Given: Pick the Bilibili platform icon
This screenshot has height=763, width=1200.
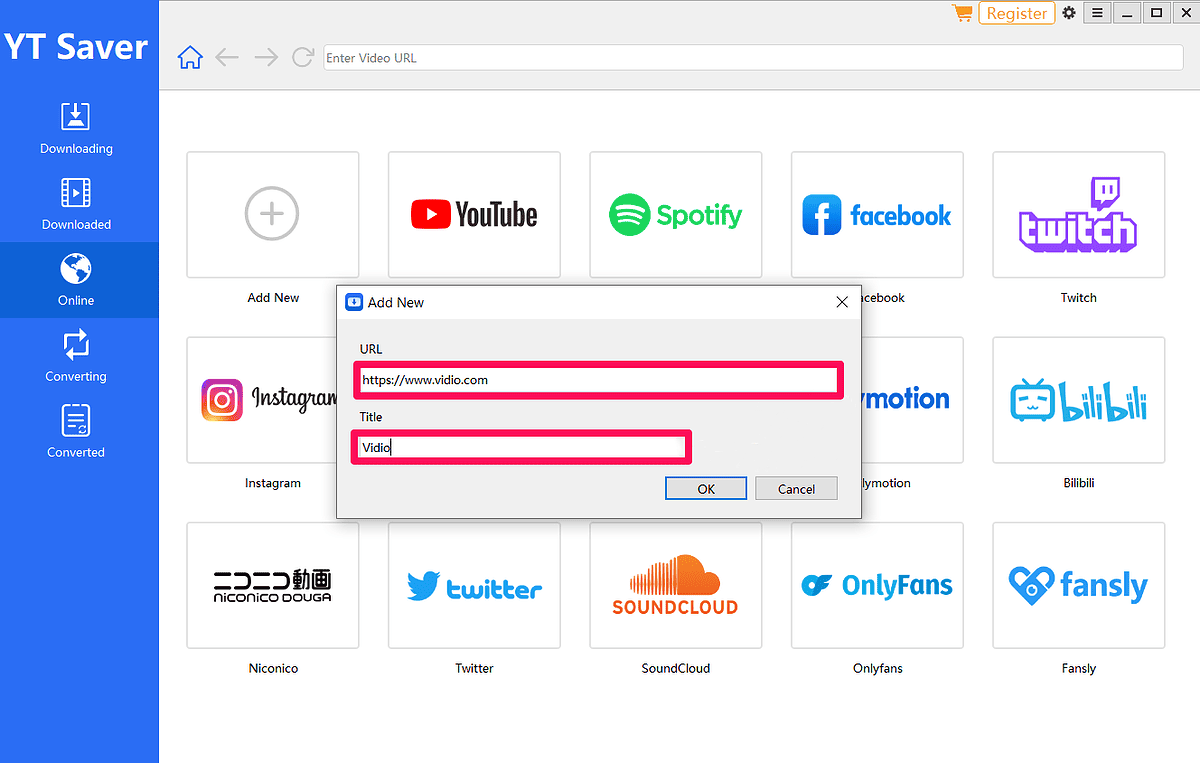Looking at the screenshot, I should tap(1078, 400).
